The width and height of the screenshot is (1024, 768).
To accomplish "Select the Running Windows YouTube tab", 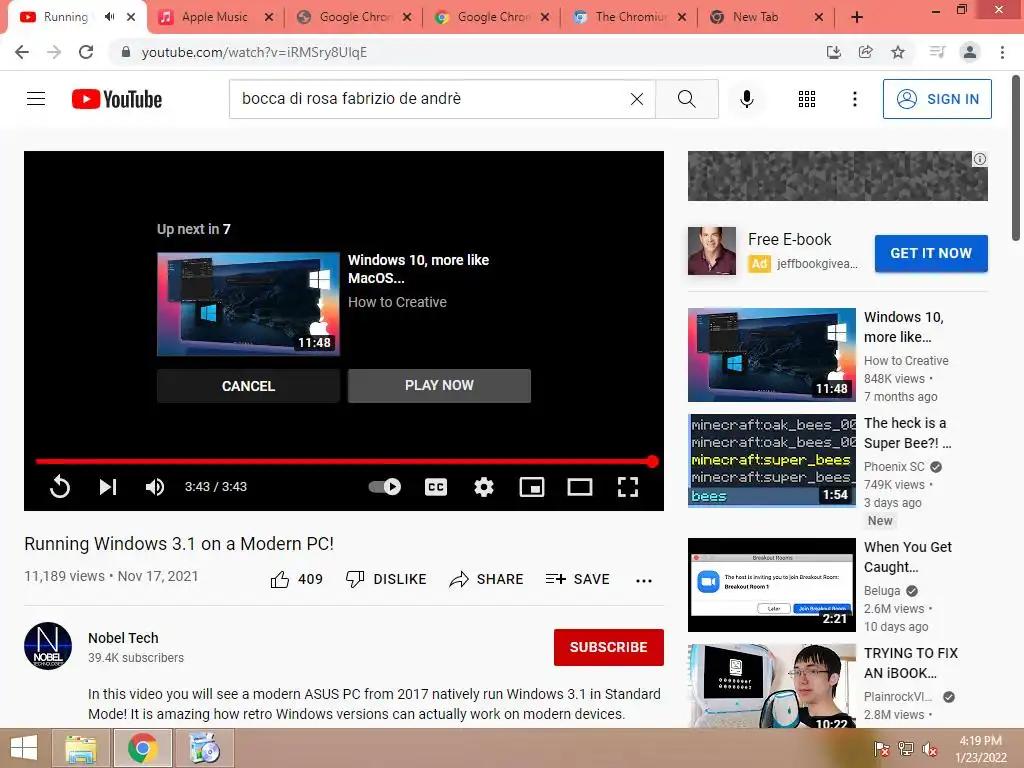I will (x=65, y=17).
